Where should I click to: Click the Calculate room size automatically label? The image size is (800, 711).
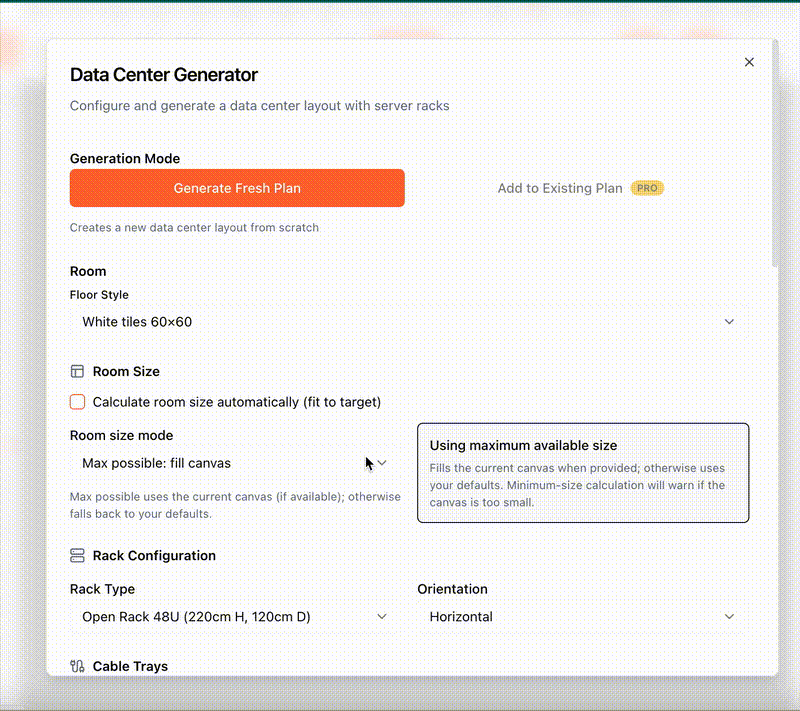[237, 402]
